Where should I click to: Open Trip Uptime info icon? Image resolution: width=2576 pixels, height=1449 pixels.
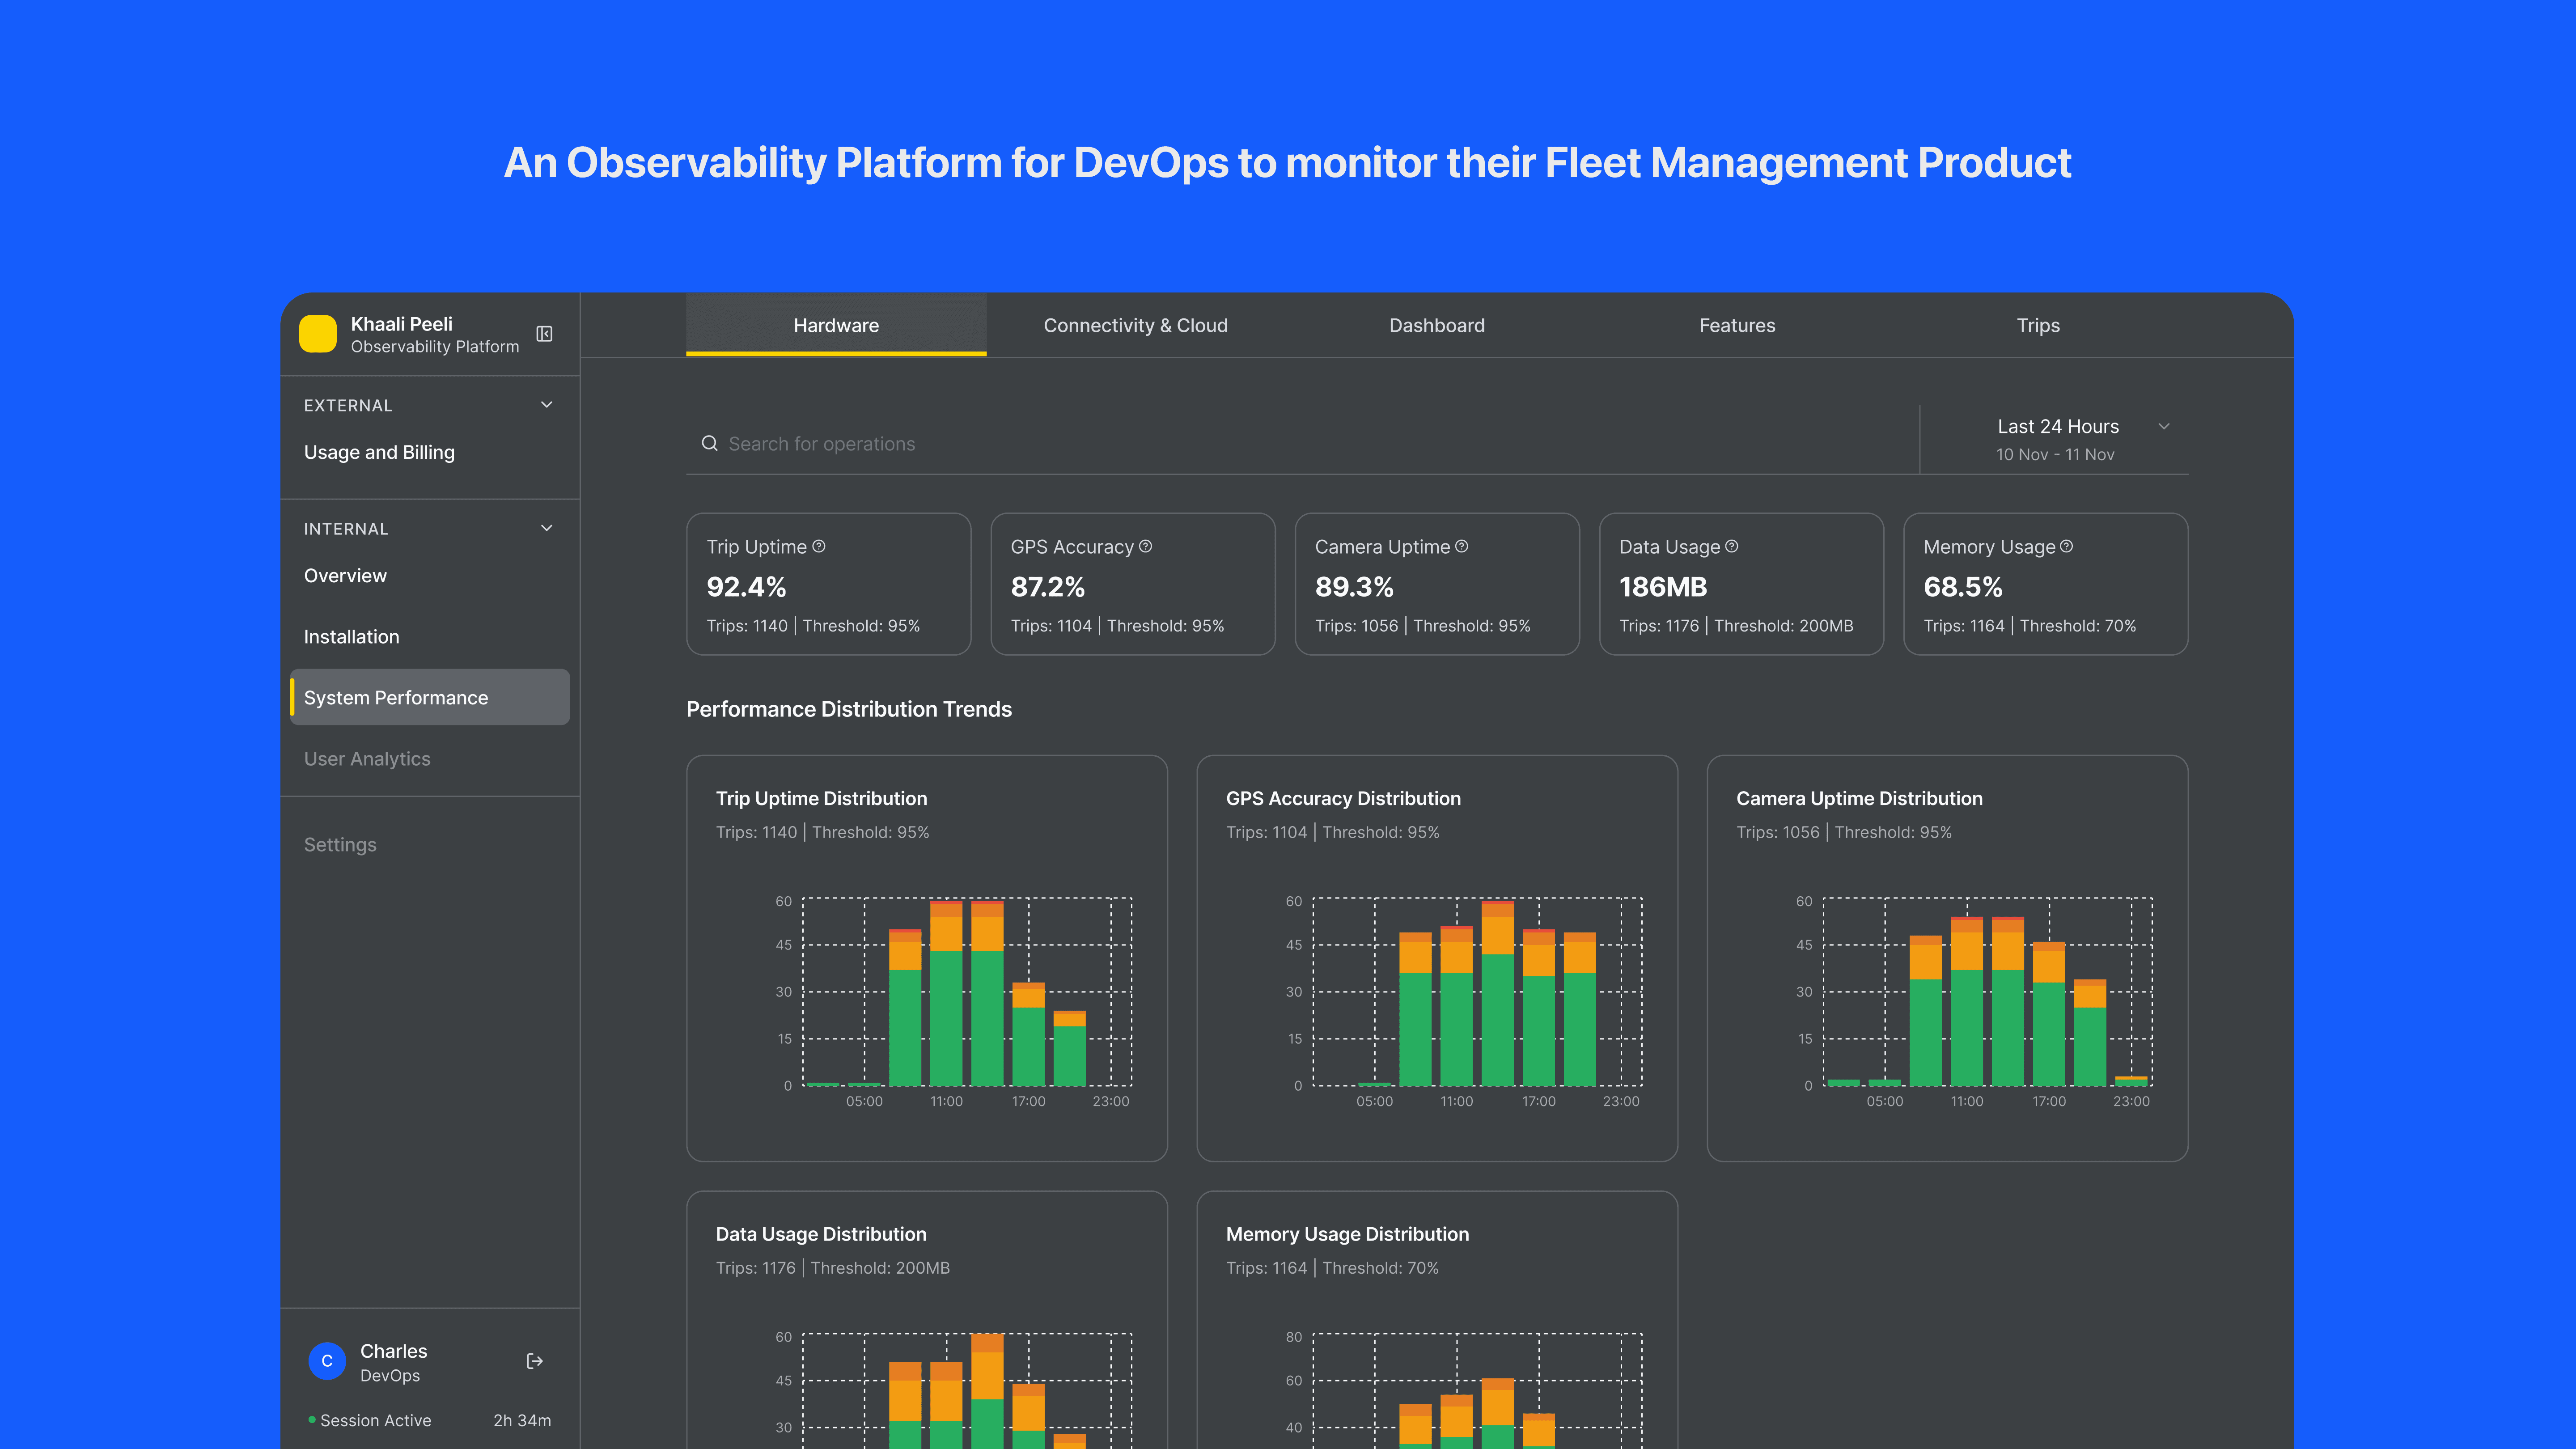[x=819, y=546]
